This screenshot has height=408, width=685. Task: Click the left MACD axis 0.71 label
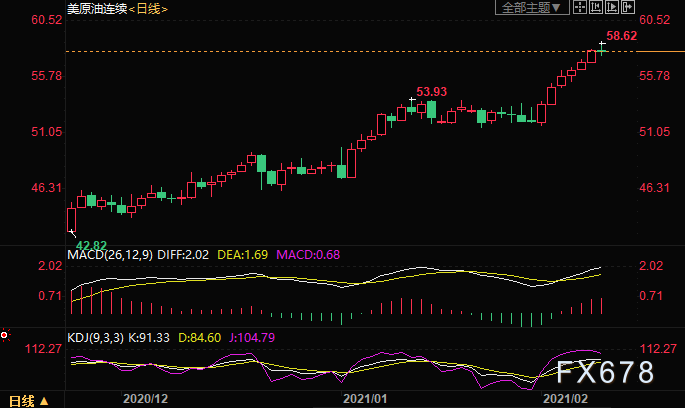tap(50, 296)
